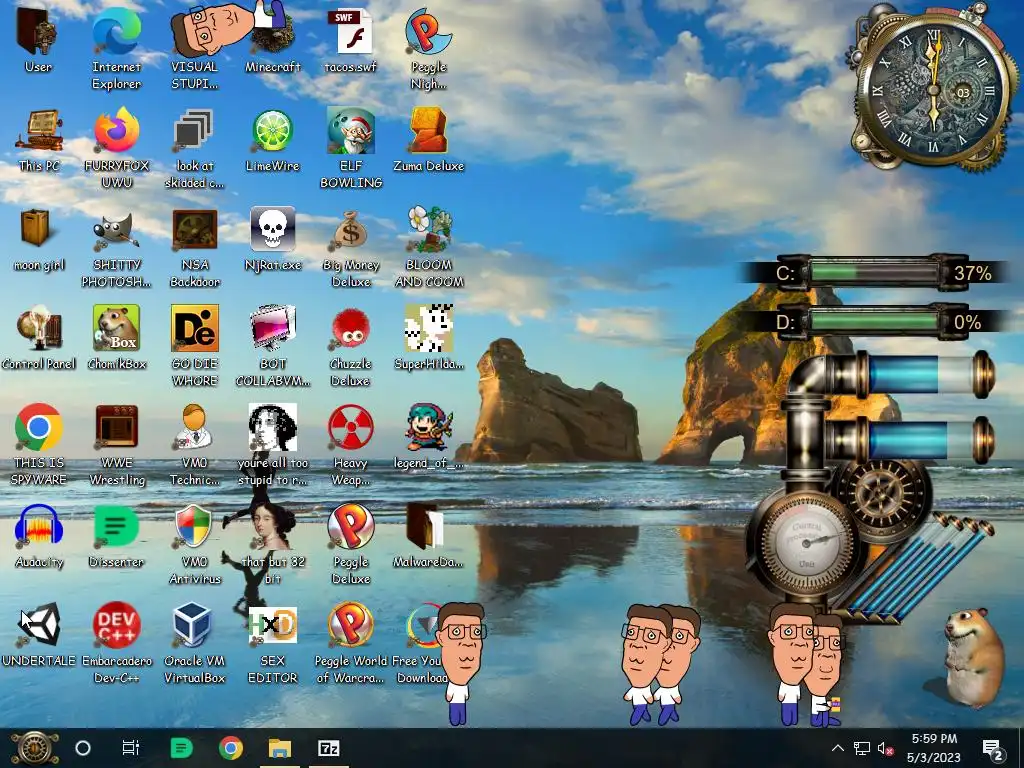Open the SuperHilda... pixel icon
This screenshot has height=768, width=1024.
(428, 338)
